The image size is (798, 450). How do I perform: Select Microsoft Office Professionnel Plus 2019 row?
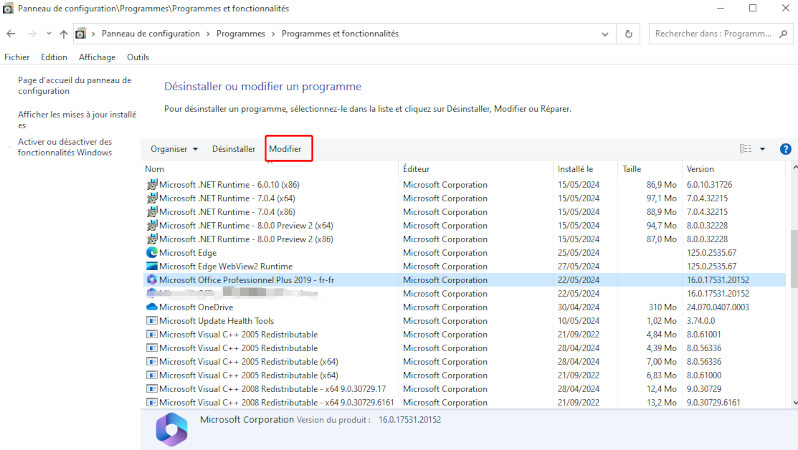pos(258,280)
